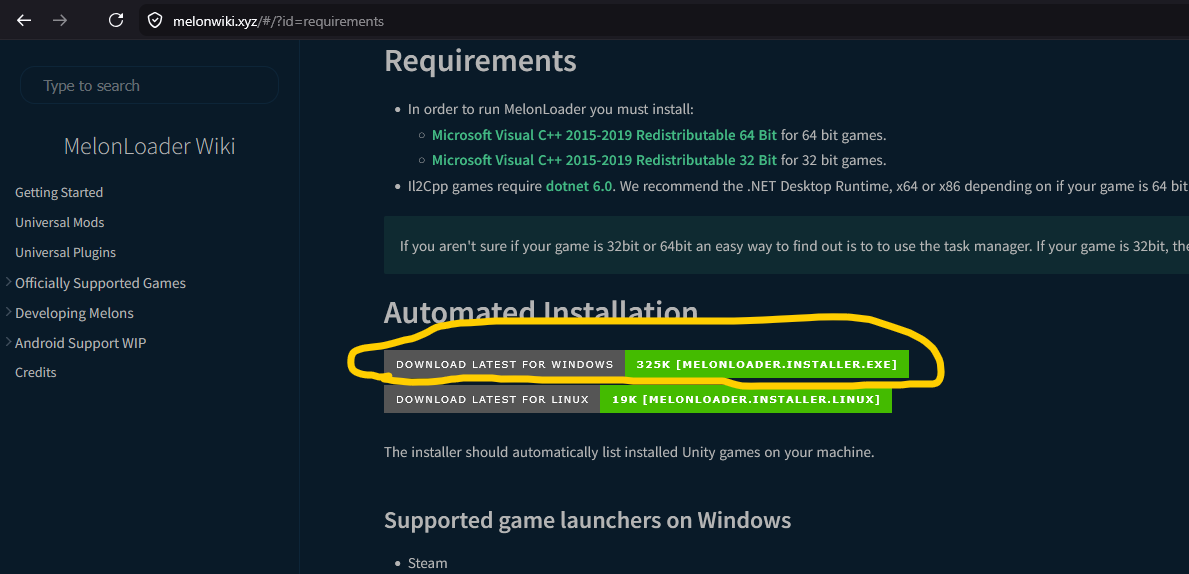Open Universal Plugins in the sidebar
This screenshot has height=574, width=1189.
coord(65,252)
